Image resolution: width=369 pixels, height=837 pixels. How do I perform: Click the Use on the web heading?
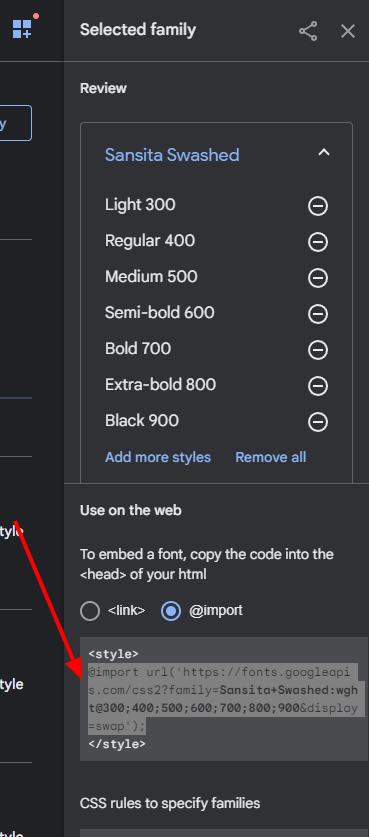coord(131,510)
